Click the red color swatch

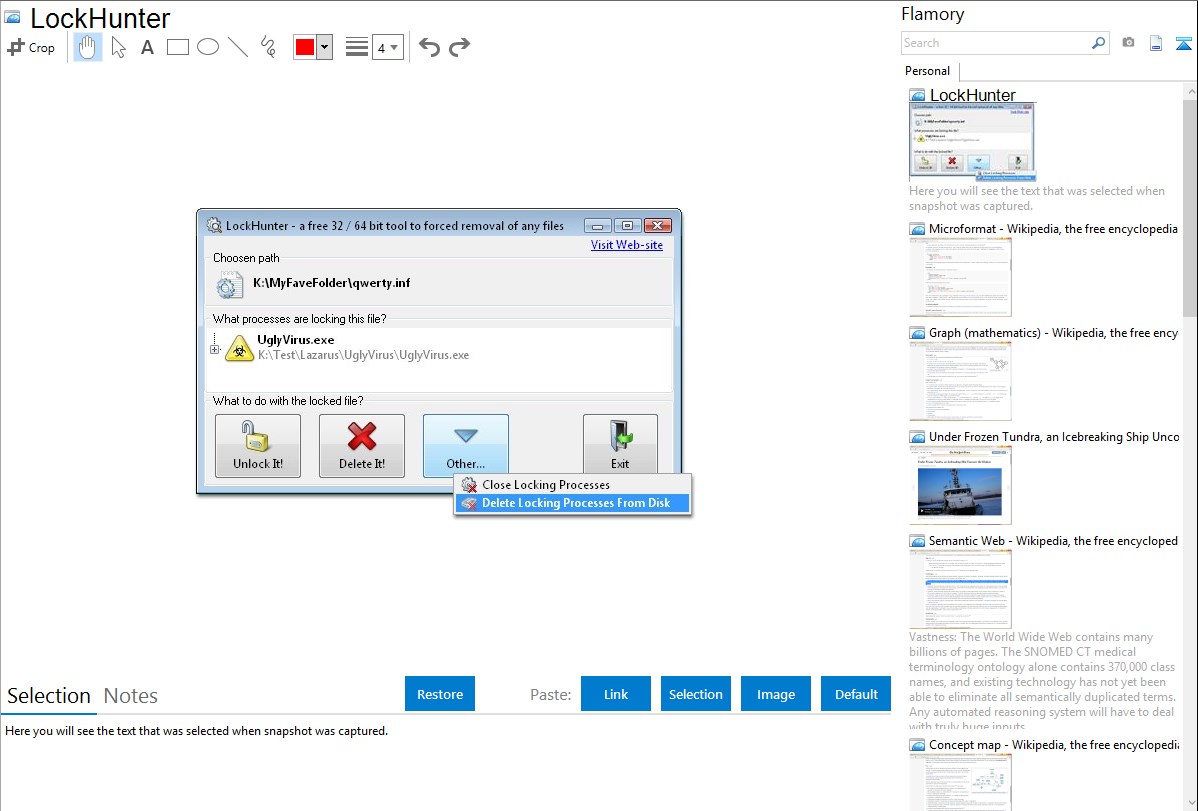coord(305,47)
